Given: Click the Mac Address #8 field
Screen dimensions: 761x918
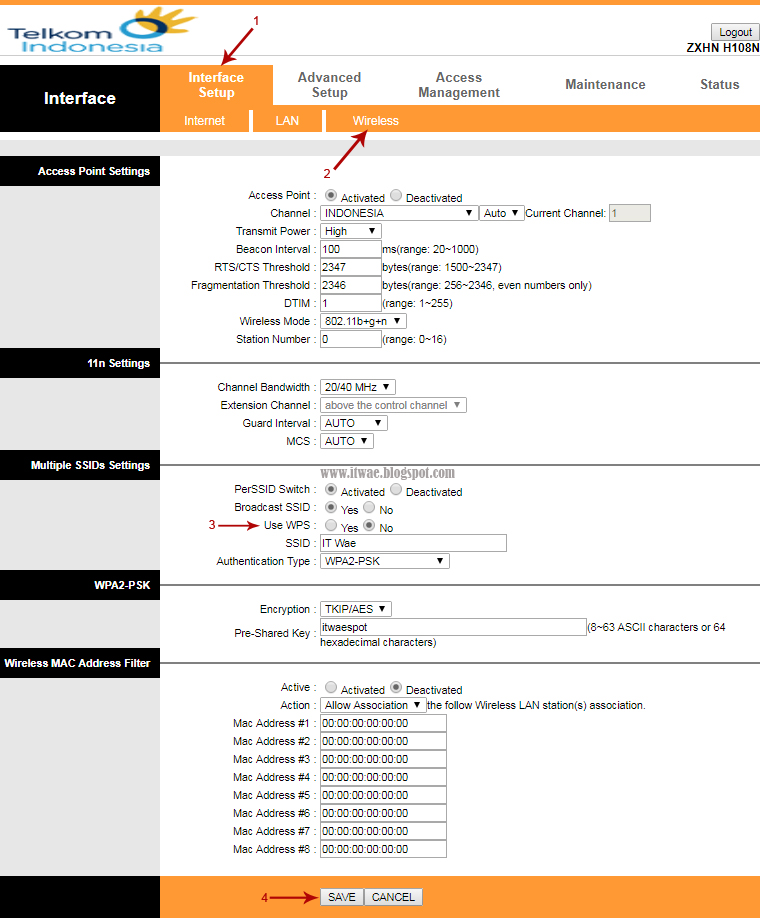Looking at the screenshot, I should click(383, 850).
